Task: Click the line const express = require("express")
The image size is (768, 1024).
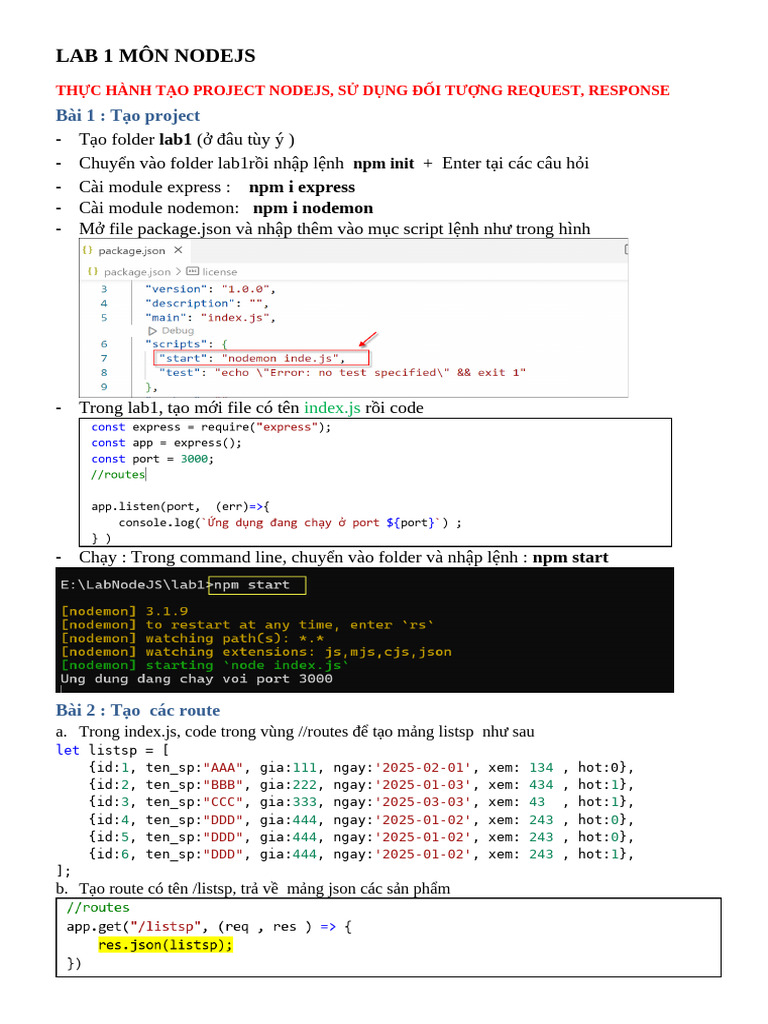Action: click(211, 427)
